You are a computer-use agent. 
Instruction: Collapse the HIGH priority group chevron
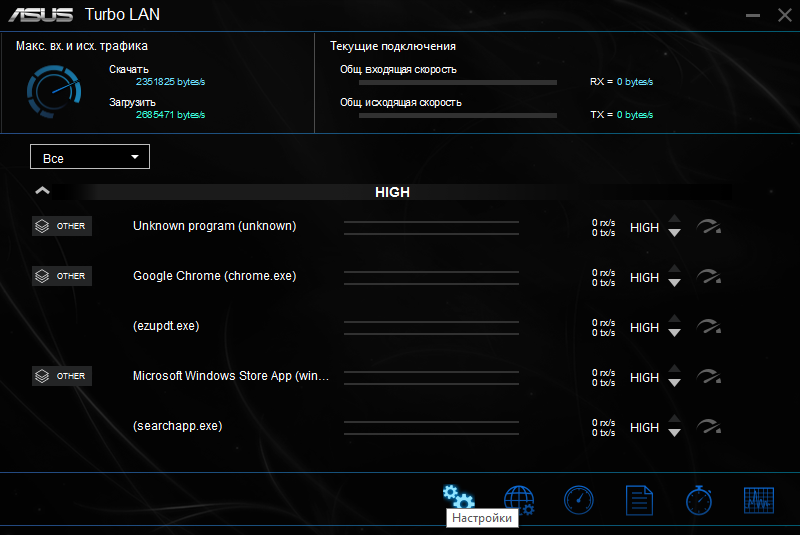click(42, 191)
